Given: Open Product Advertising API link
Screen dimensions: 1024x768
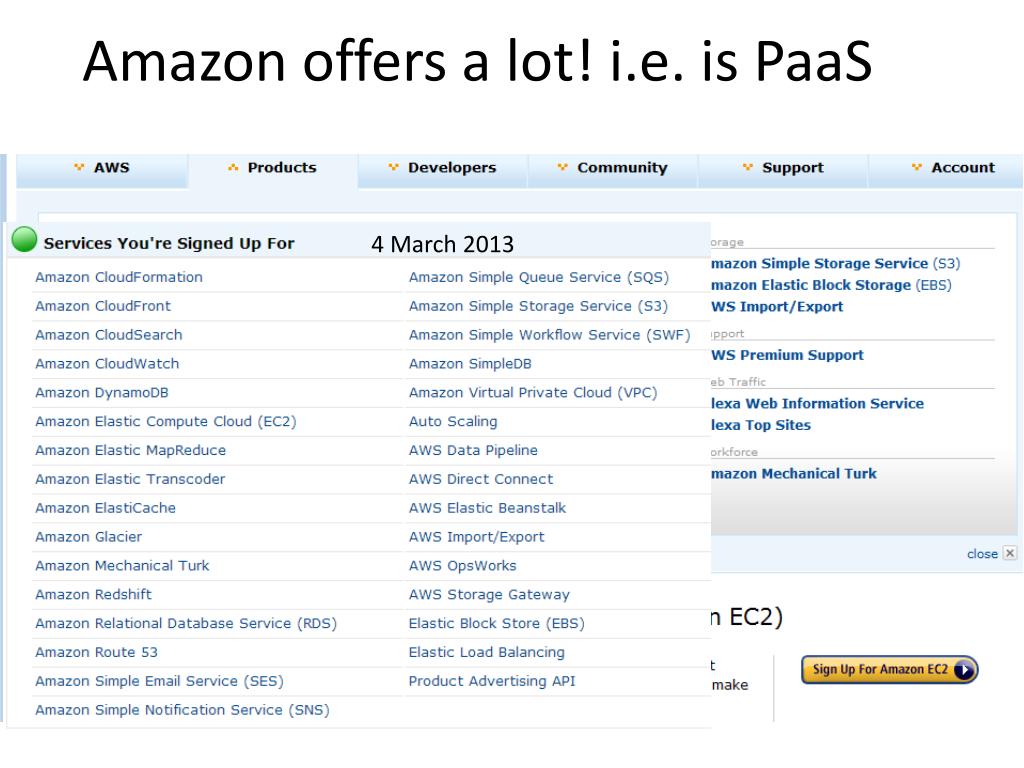Looking at the screenshot, I should point(492,680).
